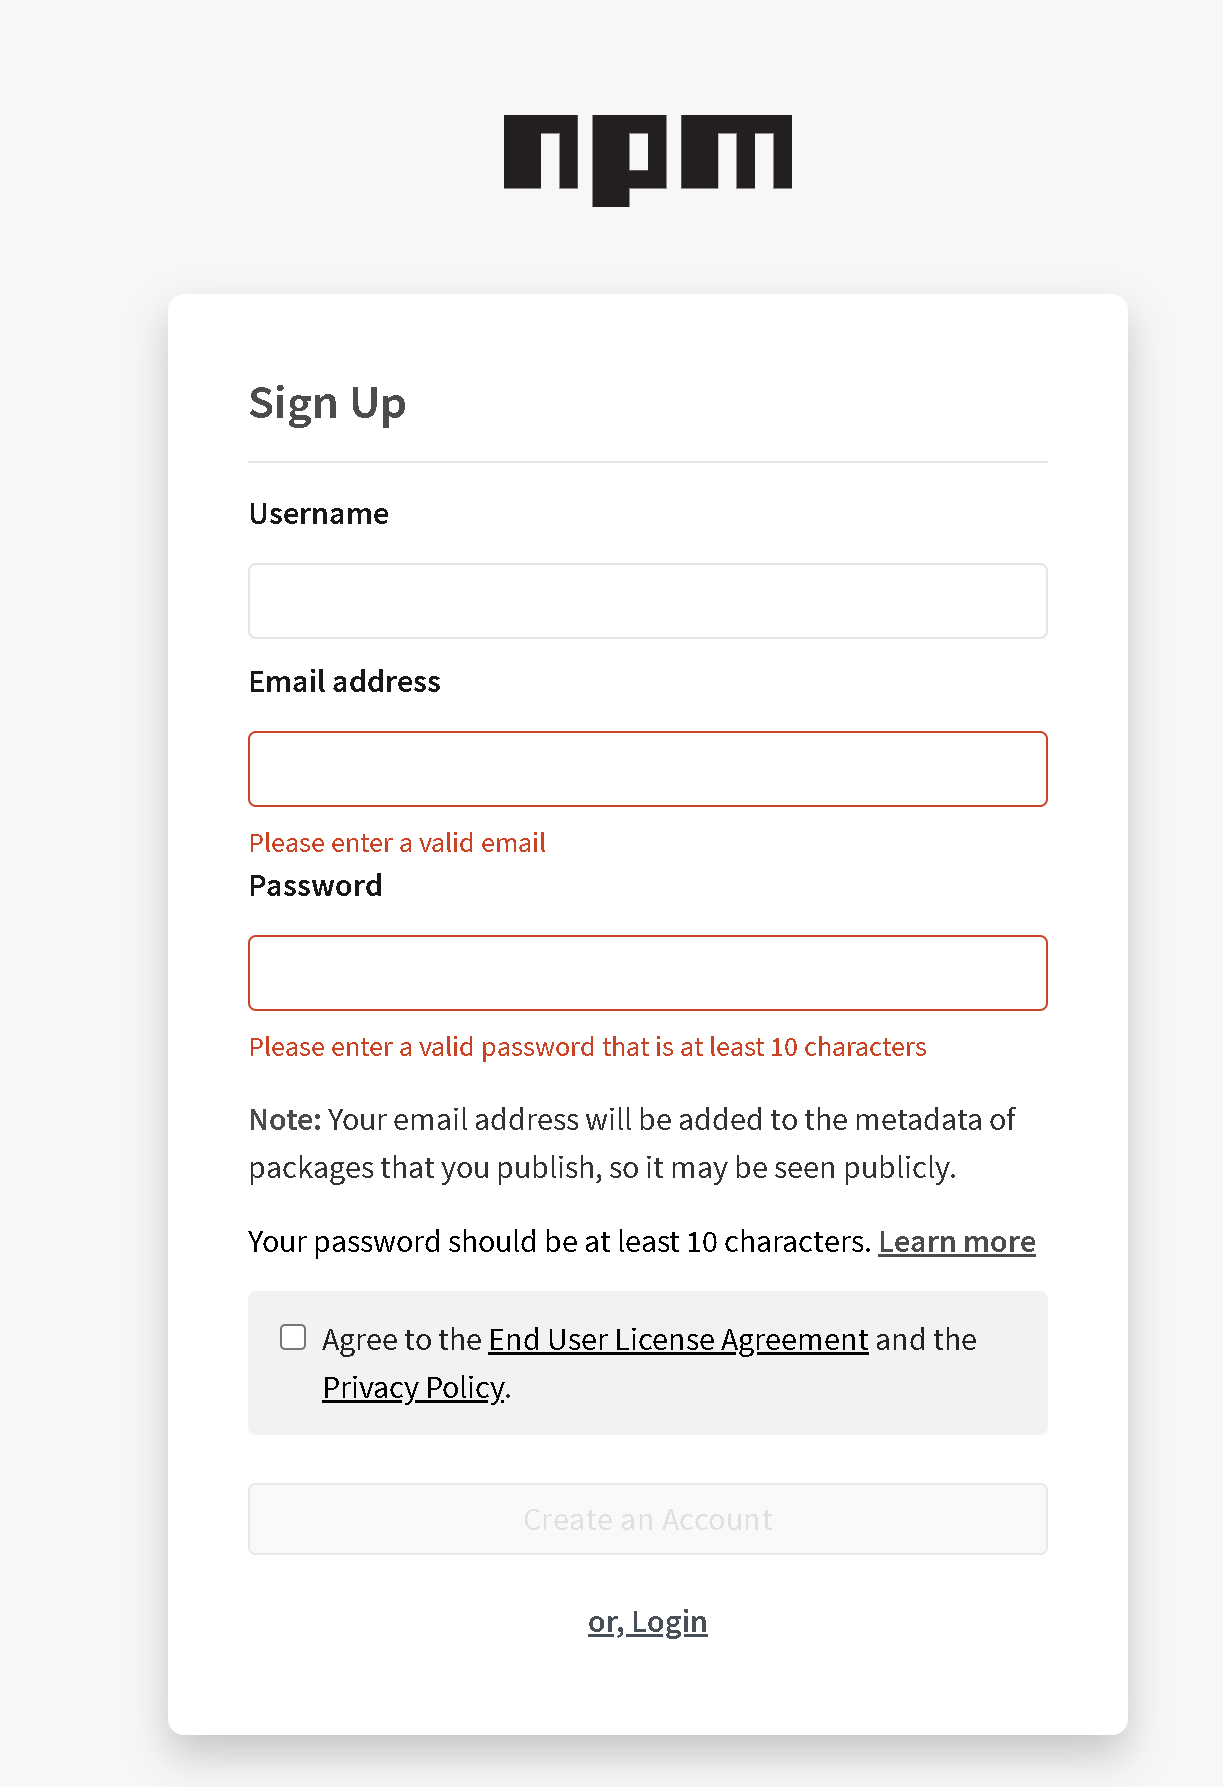Click the Note about email metadata
The image size is (1223, 1787).
point(632,1143)
